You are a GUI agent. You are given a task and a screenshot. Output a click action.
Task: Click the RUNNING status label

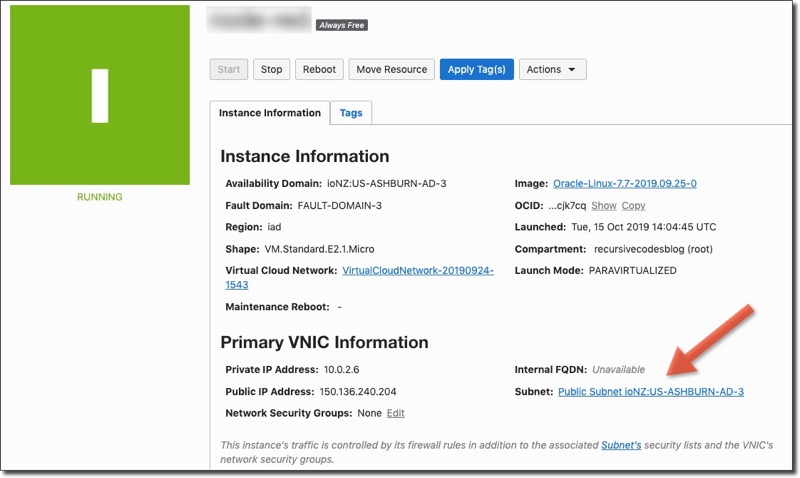tap(100, 197)
